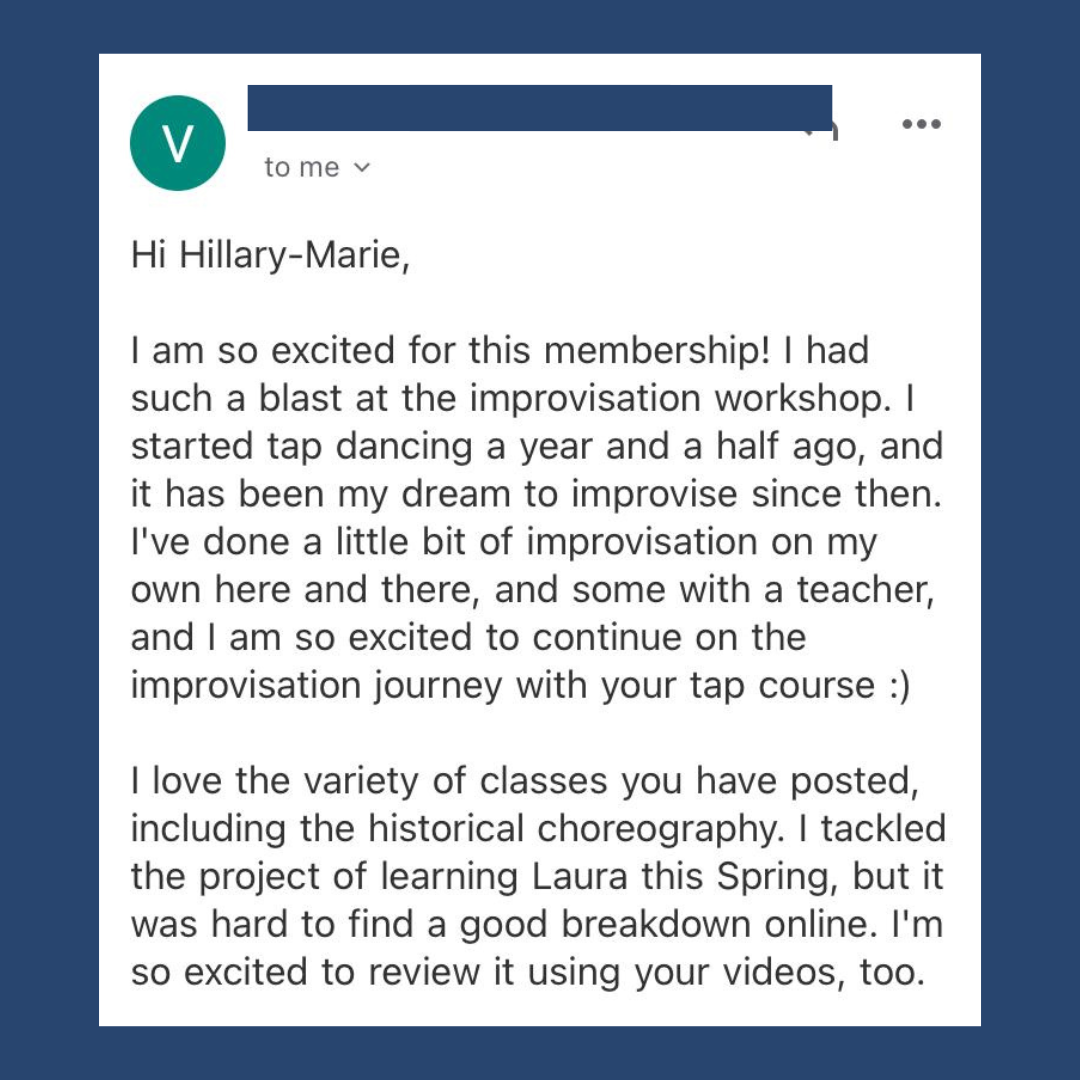Click the 'Hi Hillary-Marie,' greeting line
This screenshot has width=1080, height=1080.
(270, 255)
